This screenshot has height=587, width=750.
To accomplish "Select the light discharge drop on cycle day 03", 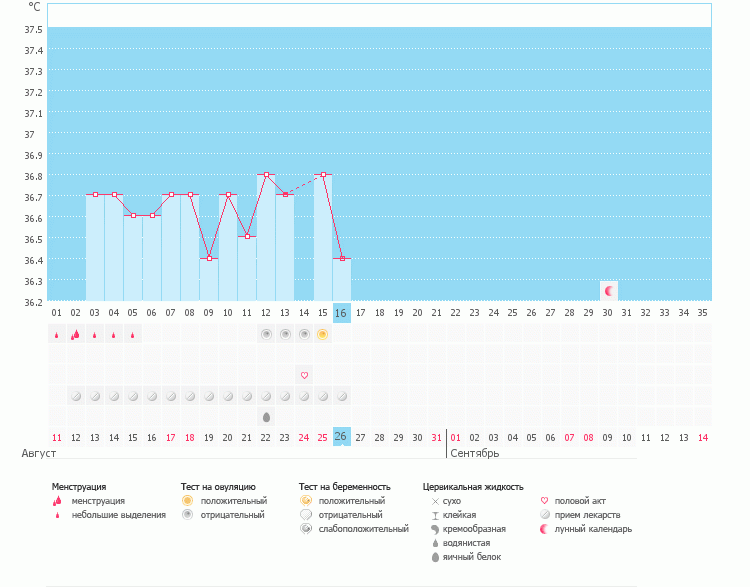I will coord(95,335).
